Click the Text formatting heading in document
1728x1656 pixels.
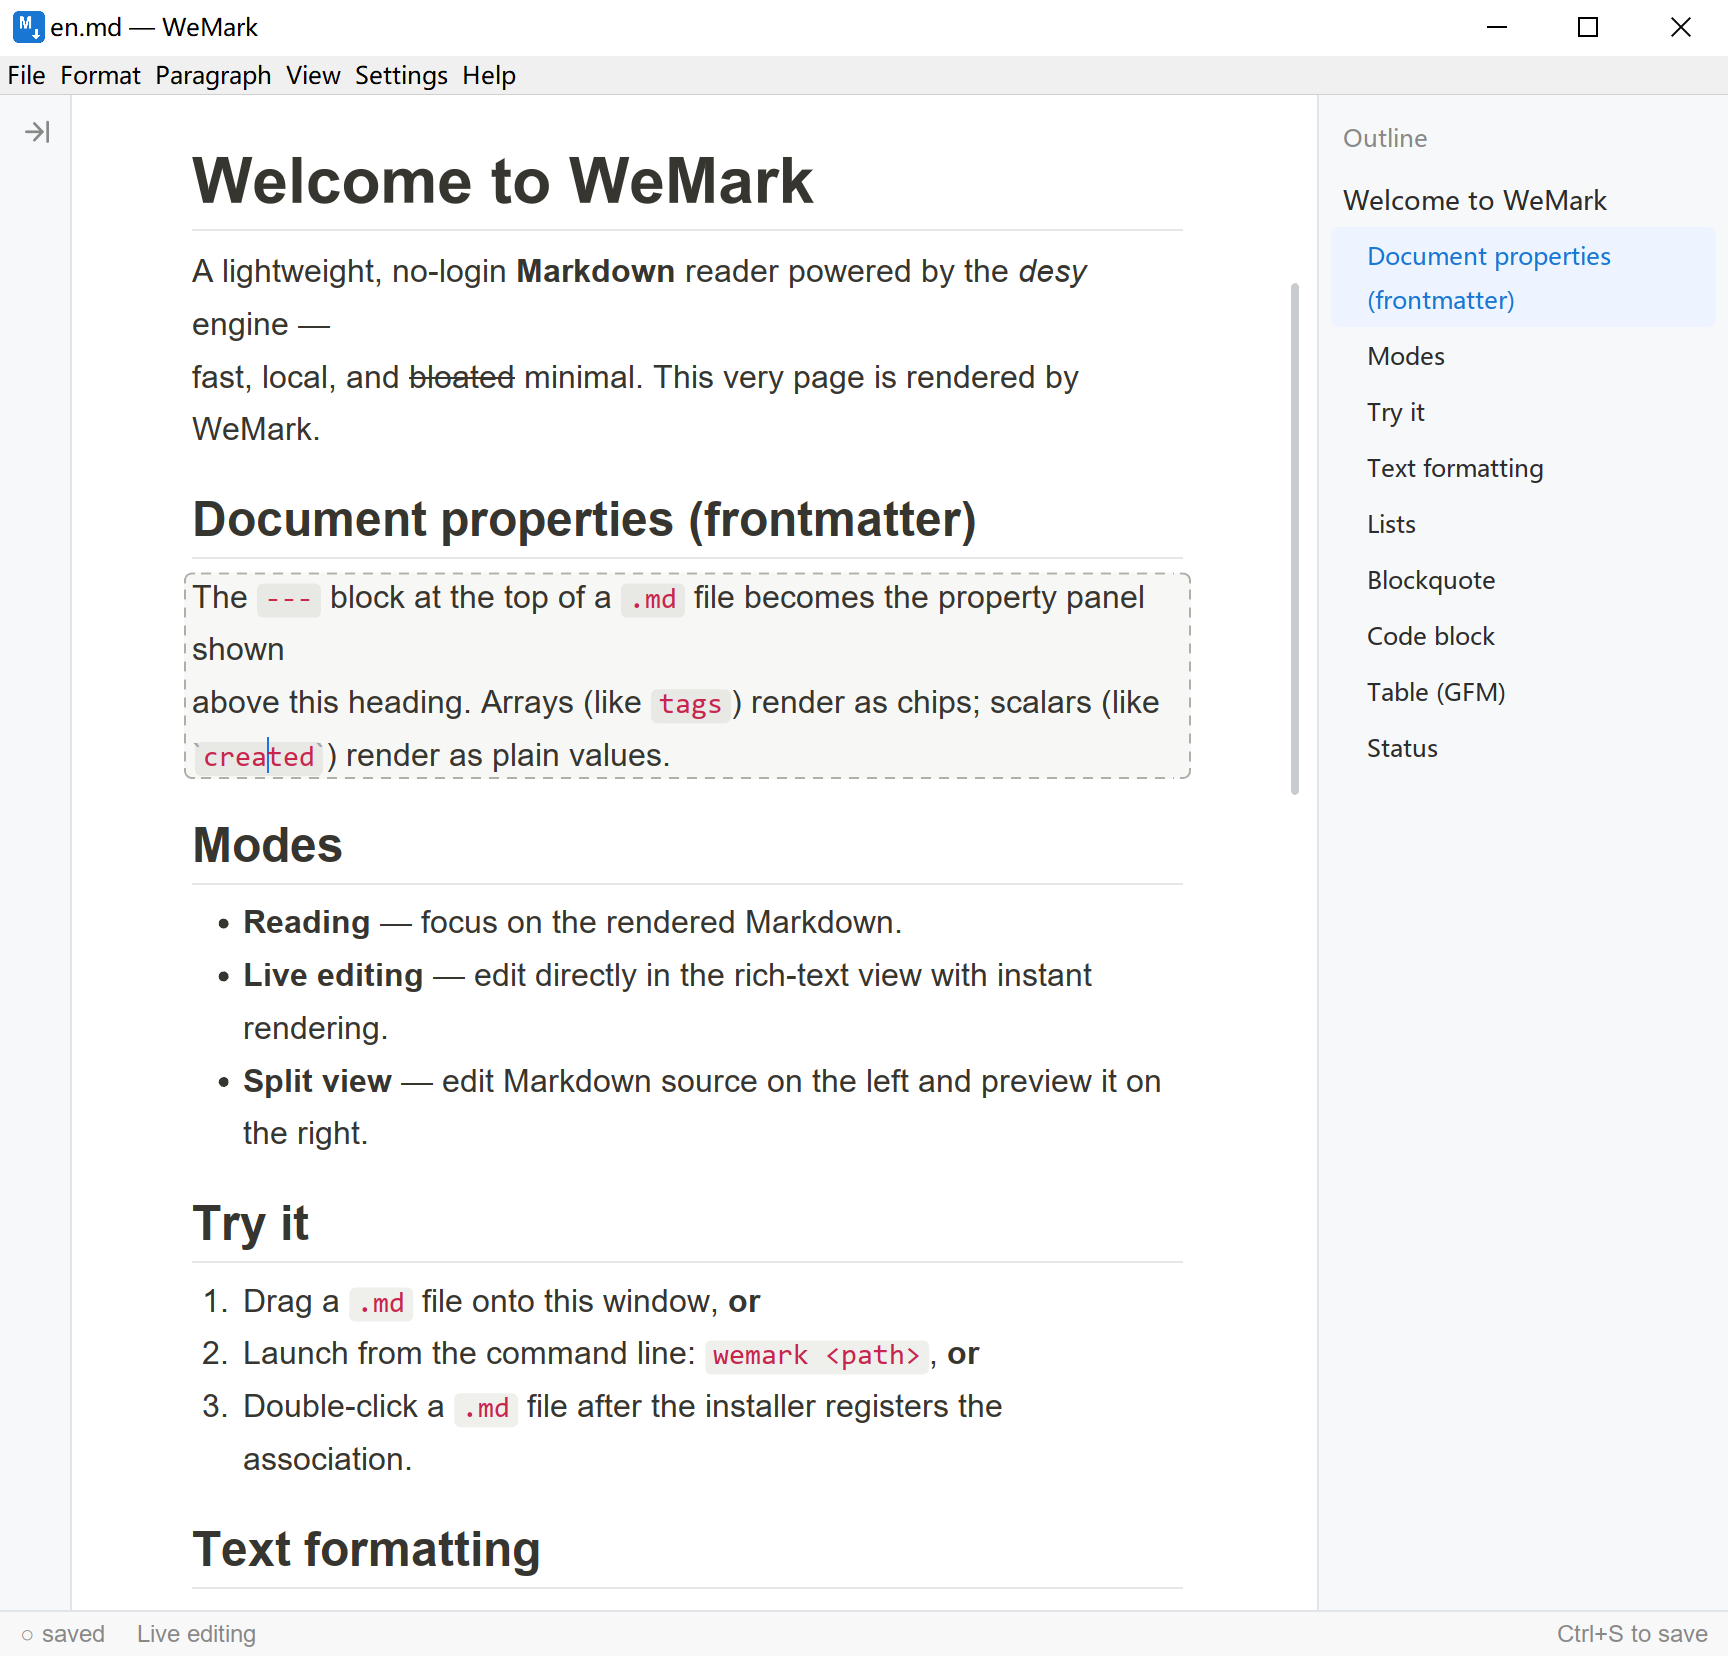[x=366, y=1549]
